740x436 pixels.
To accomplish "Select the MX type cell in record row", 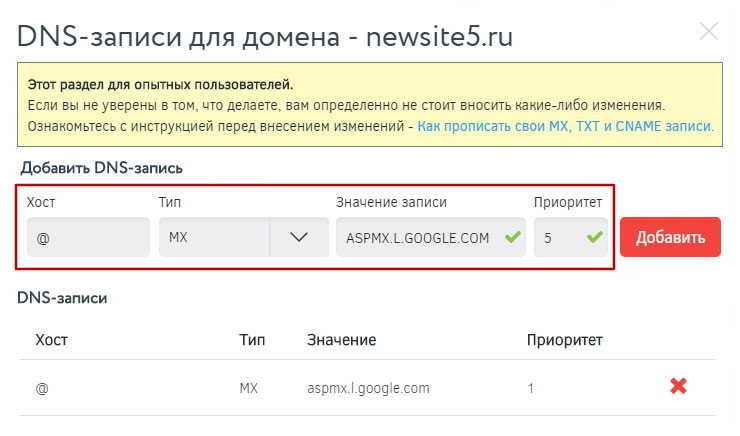I will (x=249, y=387).
